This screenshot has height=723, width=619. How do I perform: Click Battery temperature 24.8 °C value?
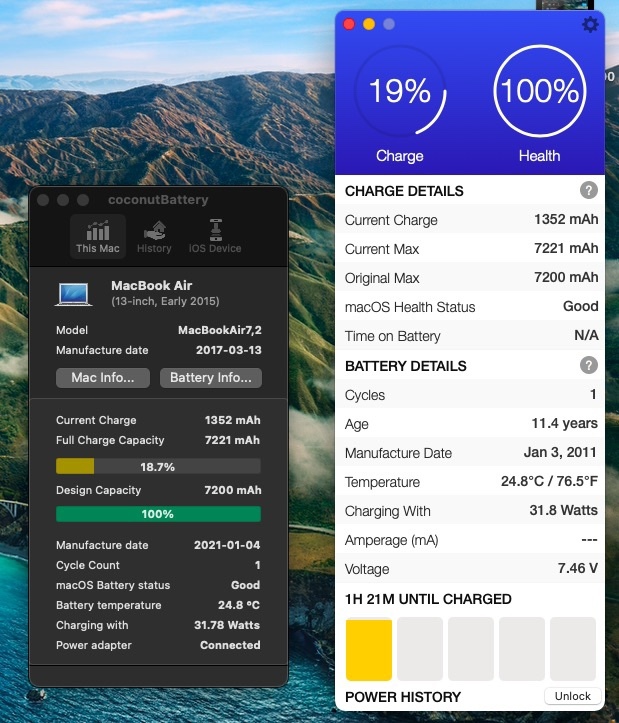(239, 605)
